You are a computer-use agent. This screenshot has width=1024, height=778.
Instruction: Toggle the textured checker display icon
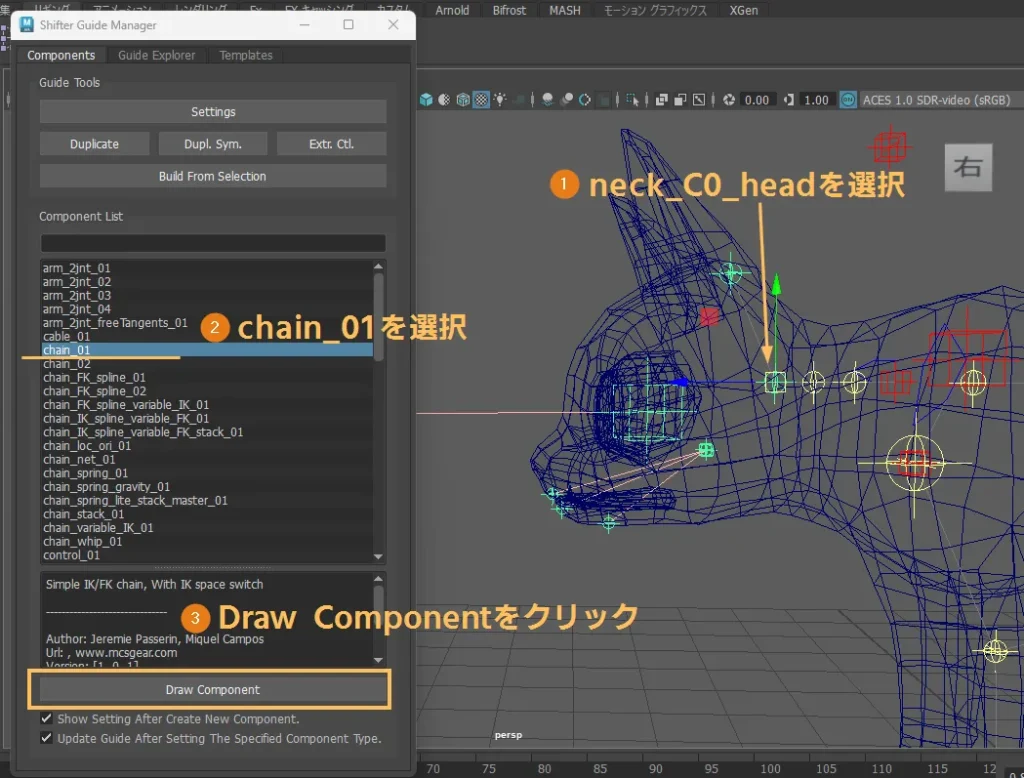click(x=481, y=100)
